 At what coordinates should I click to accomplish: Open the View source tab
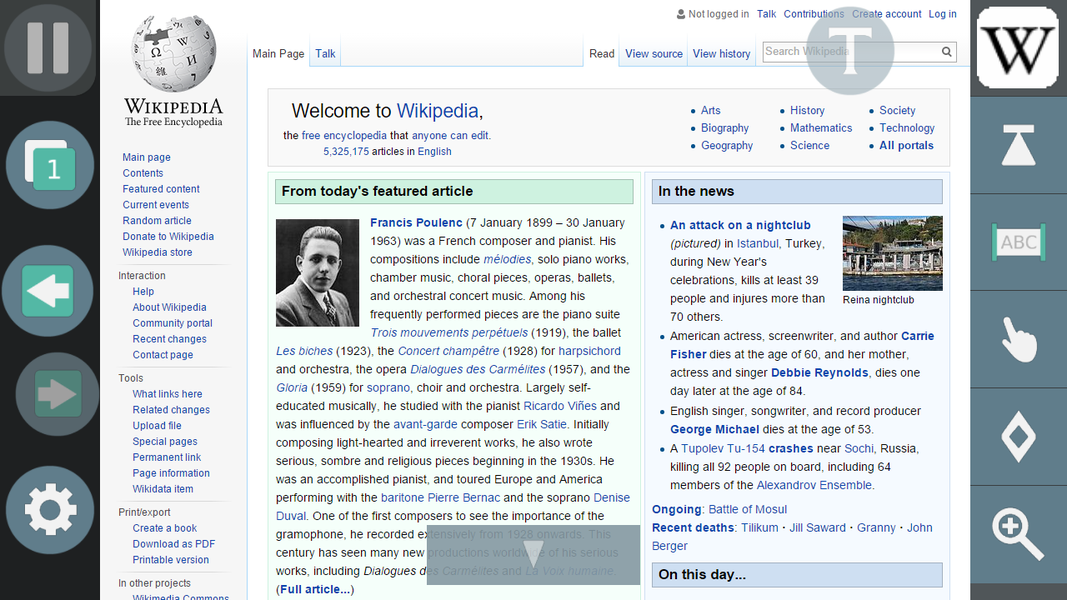pos(654,54)
